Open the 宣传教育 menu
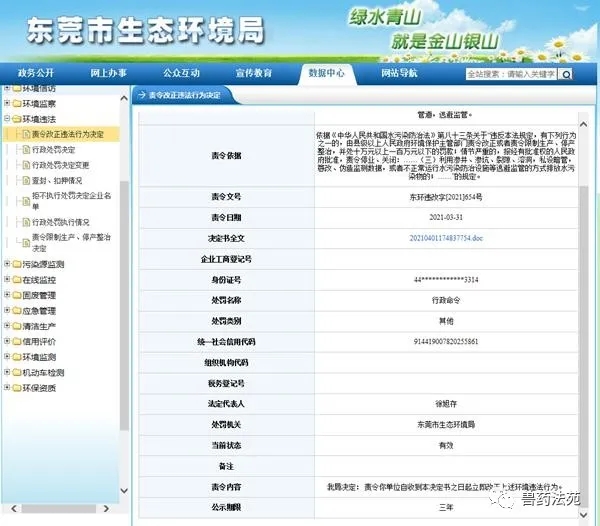This screenshot has width=600, height=526. [x=254, y=73]
